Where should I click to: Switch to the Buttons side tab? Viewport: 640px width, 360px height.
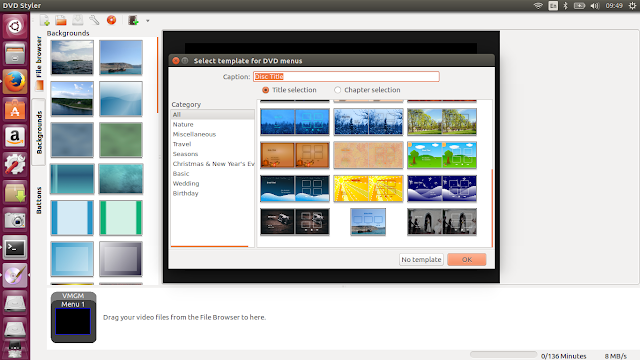(x=39, y=200)
